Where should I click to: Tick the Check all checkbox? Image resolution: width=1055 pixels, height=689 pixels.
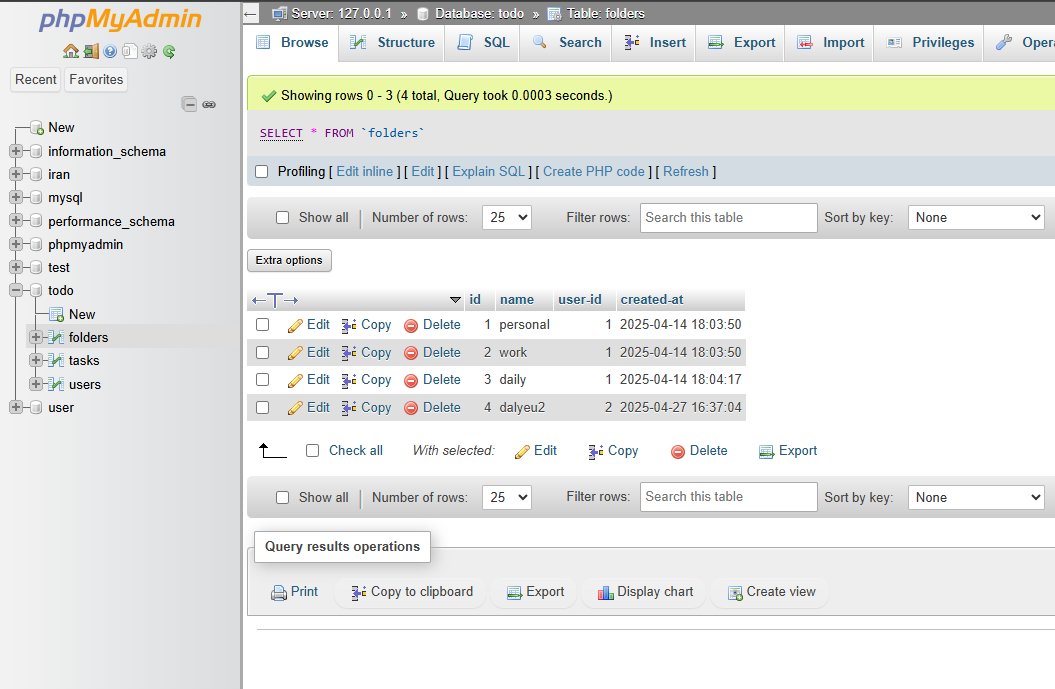pos(312,450)
